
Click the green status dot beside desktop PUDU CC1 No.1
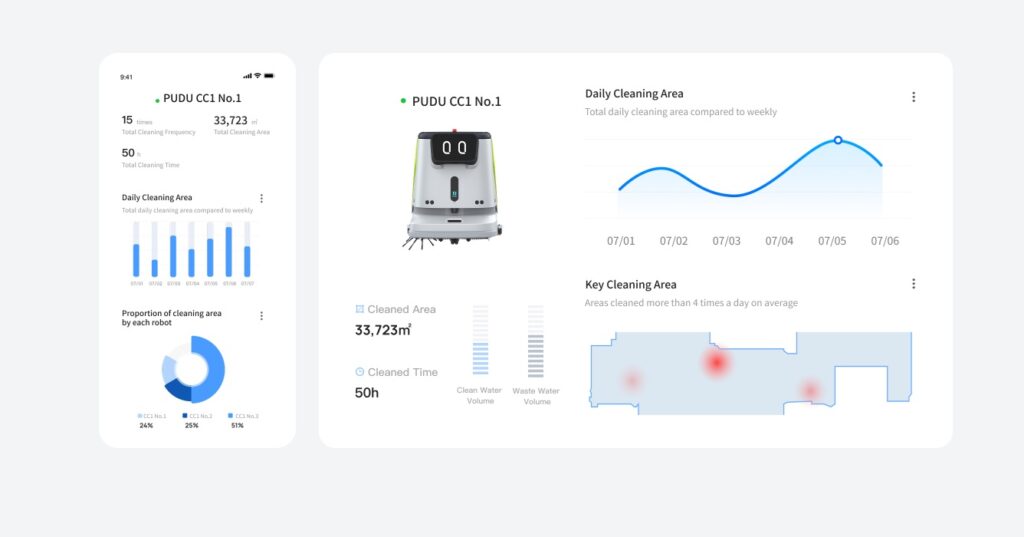(403, 101)
